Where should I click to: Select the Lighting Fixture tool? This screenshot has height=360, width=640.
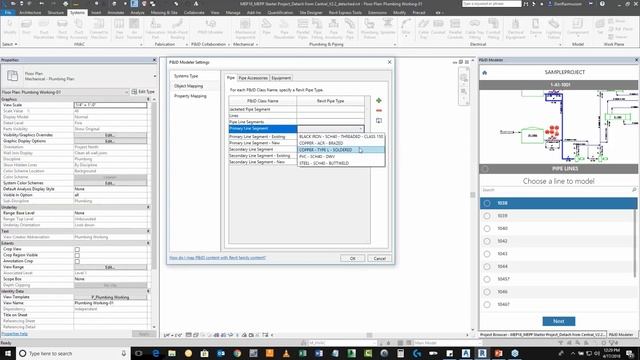coord(554,28)
